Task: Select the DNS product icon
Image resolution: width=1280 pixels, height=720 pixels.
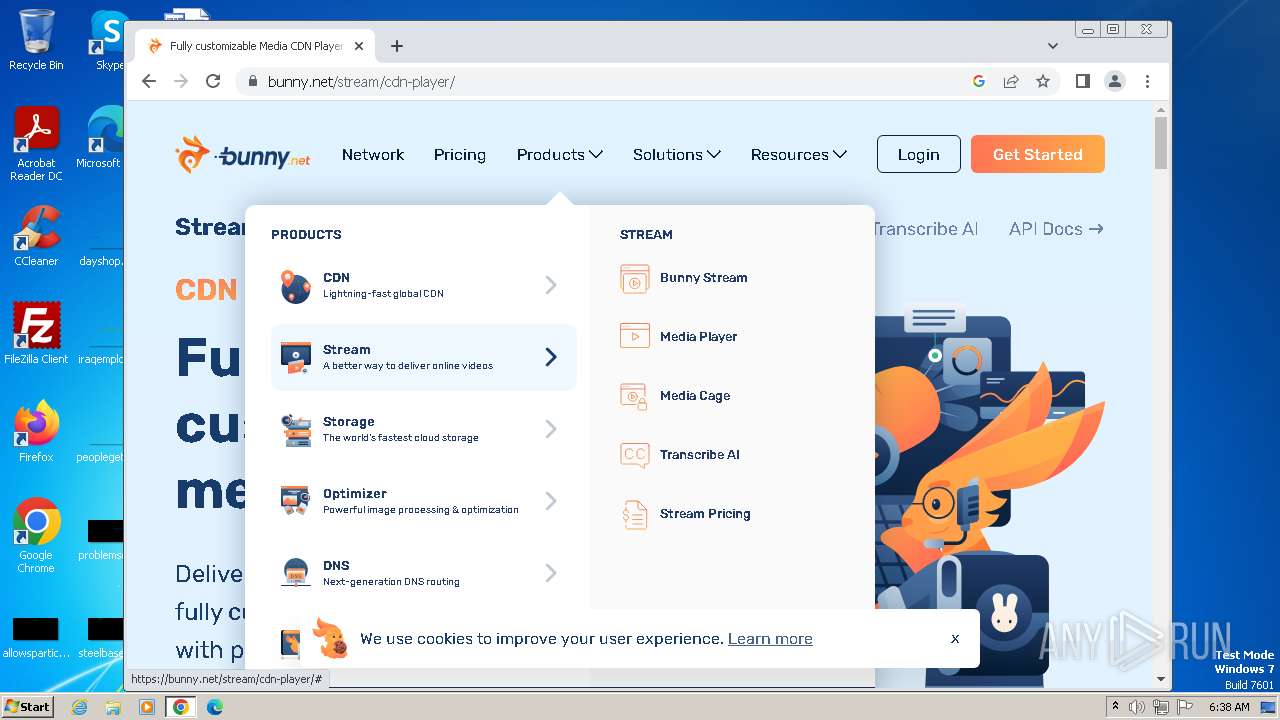Action: pos(295,573)
